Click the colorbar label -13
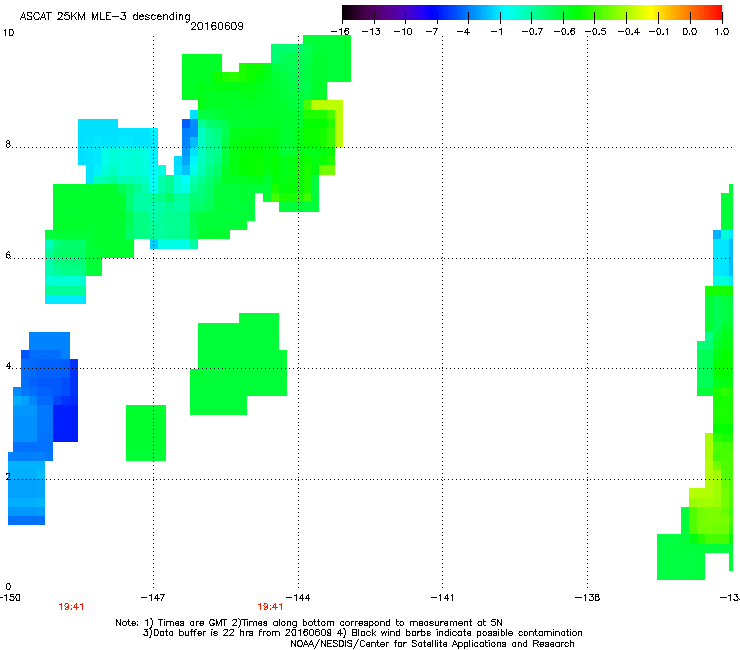The width and height of the screenshot is (740, 650). point(371,32)
